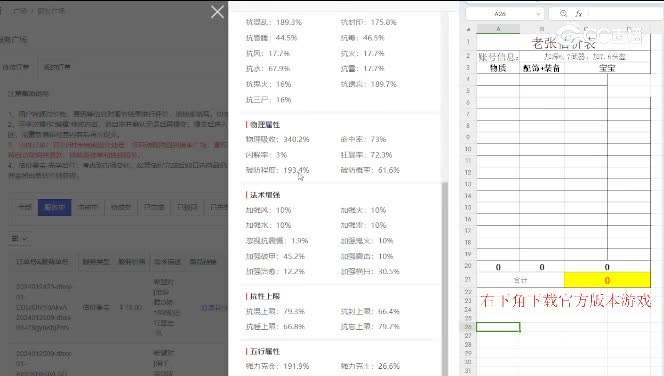Click the 189.3% value in the top popup row
Screen dimensions: 664x376
(289, 22)
